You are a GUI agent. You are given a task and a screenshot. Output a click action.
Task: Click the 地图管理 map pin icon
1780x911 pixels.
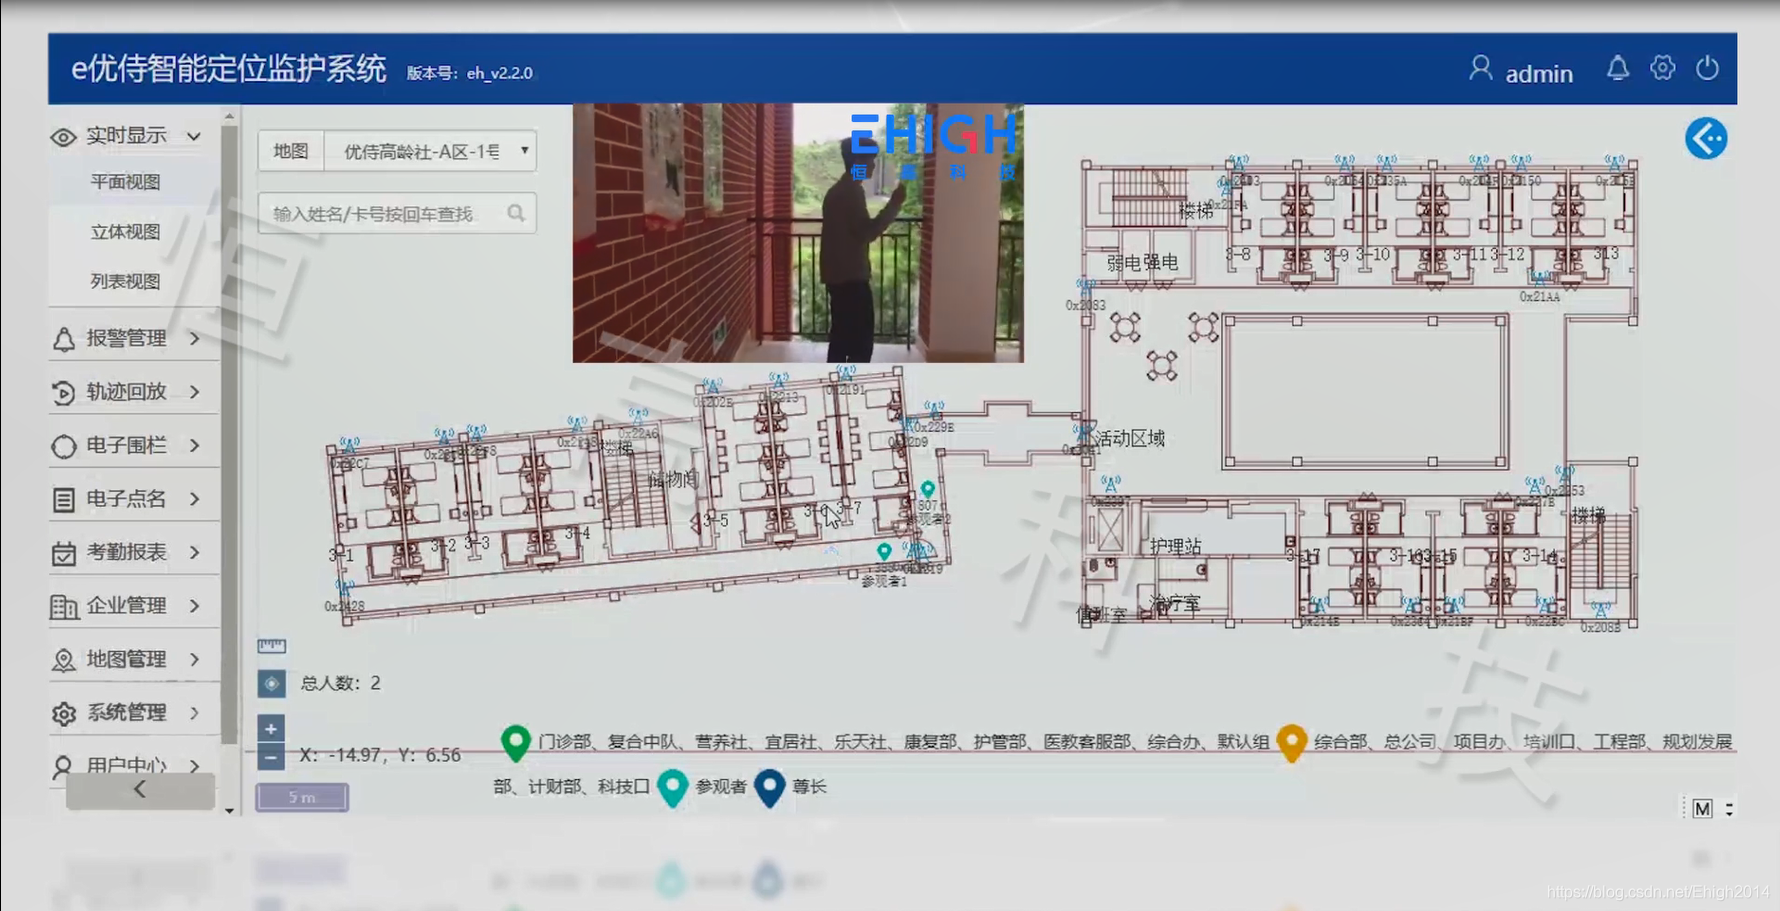click(x=63, y=660)
